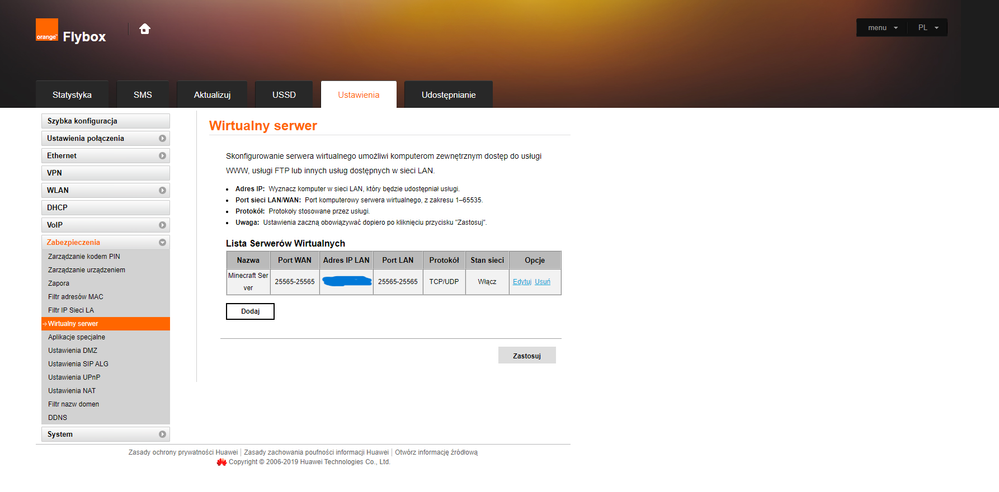Viewport: 999px width, 492px height.
Task: Open the Udostępnianie tab
Action: point(449,95)
